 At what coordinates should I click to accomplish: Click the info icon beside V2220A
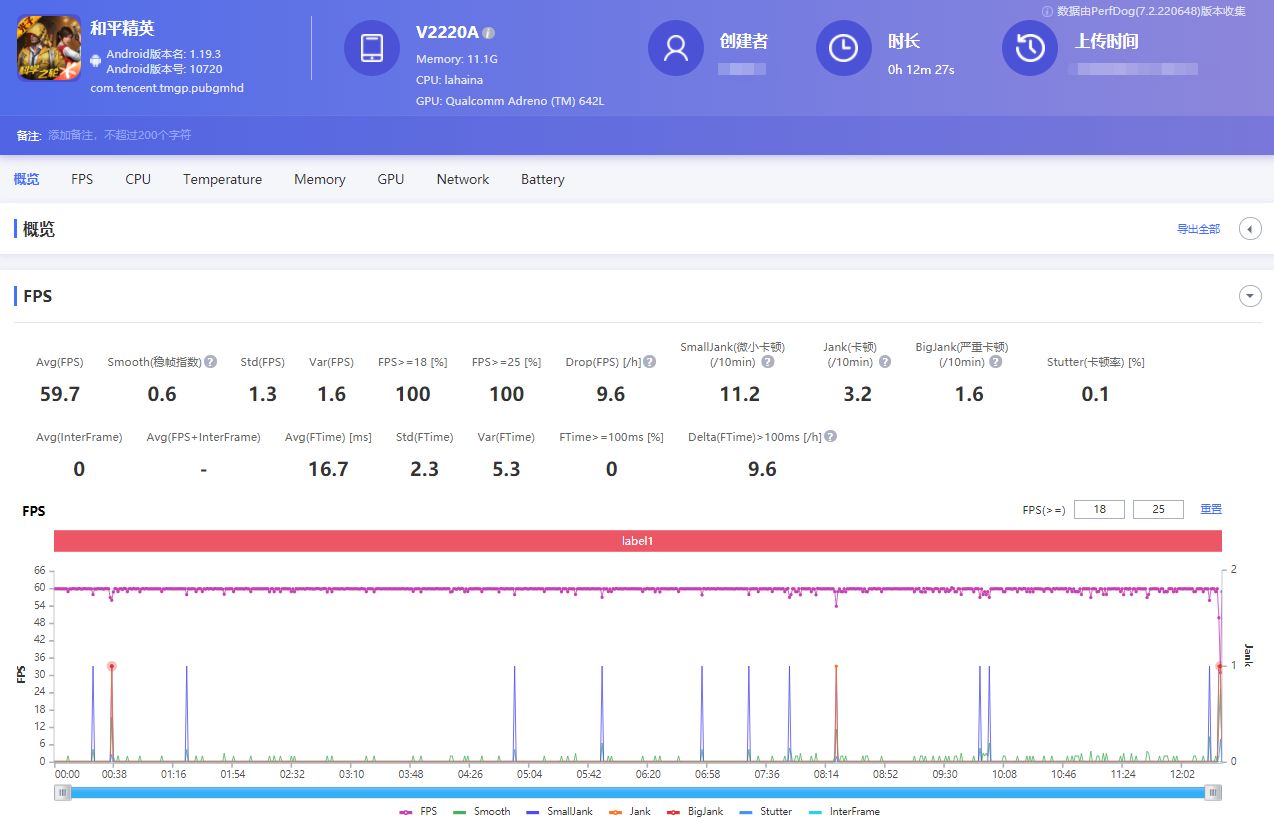[489, 33]
